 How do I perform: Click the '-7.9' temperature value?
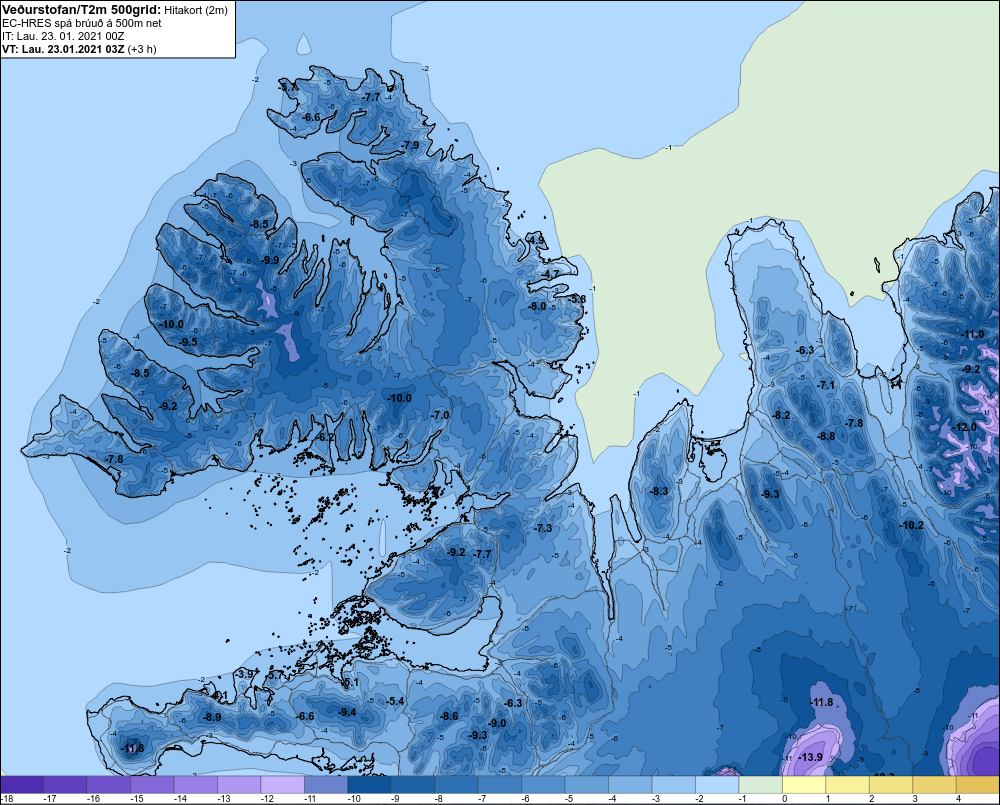pos(411,145)
